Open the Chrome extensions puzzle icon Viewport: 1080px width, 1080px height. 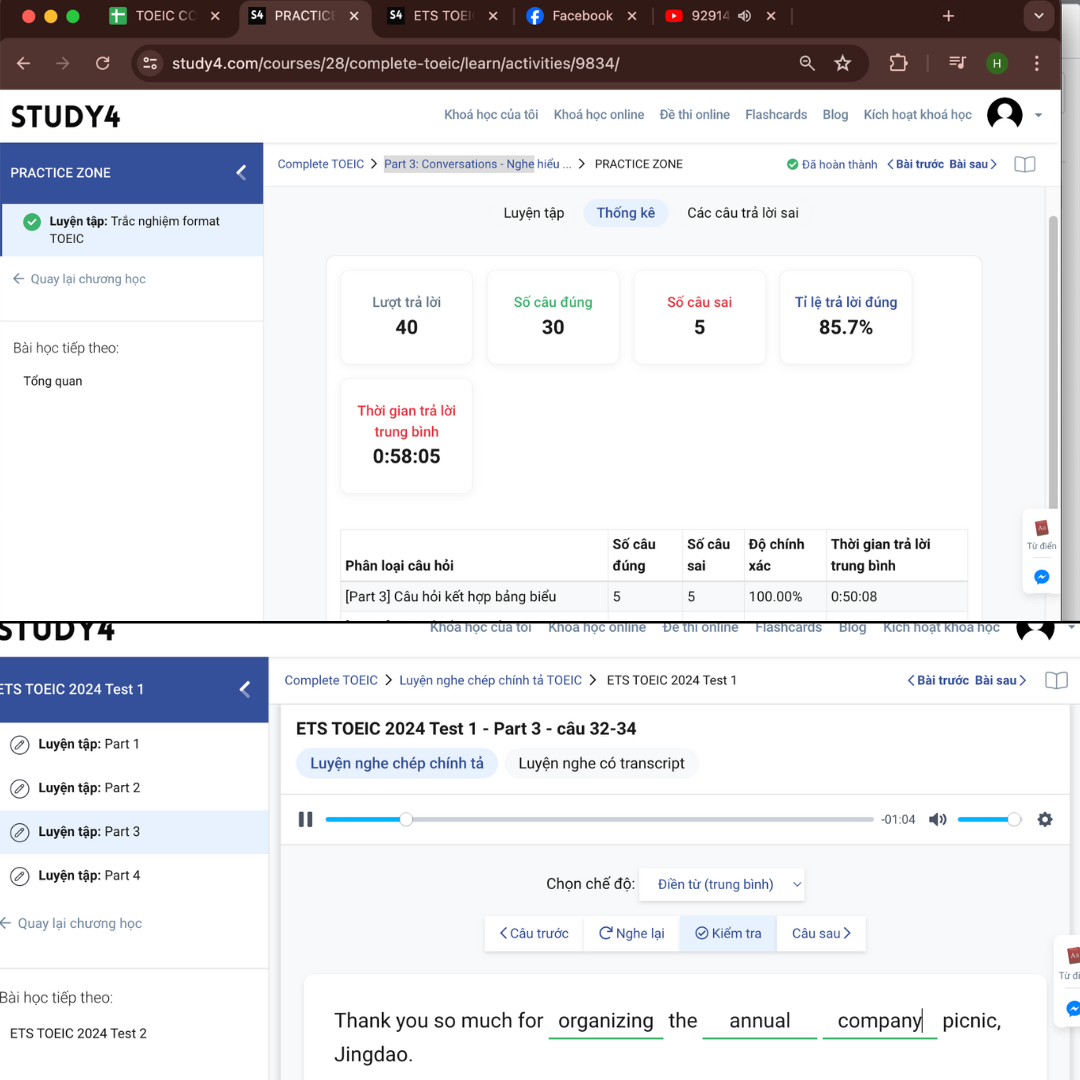[x=898, y=63]
